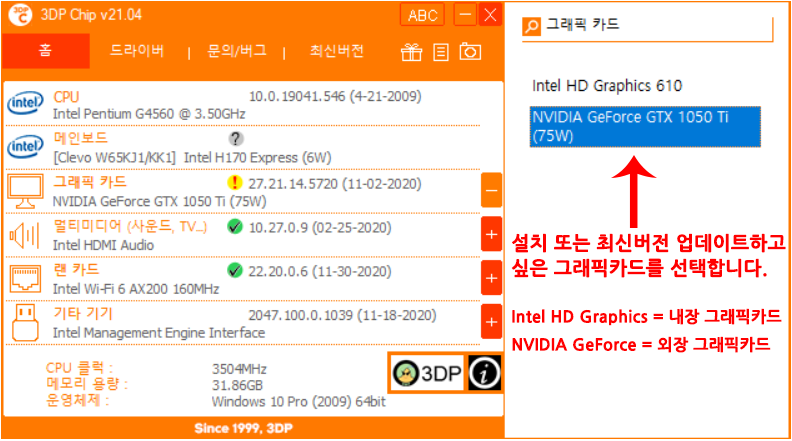Click the camera screenshot icon

pos(470,52)
